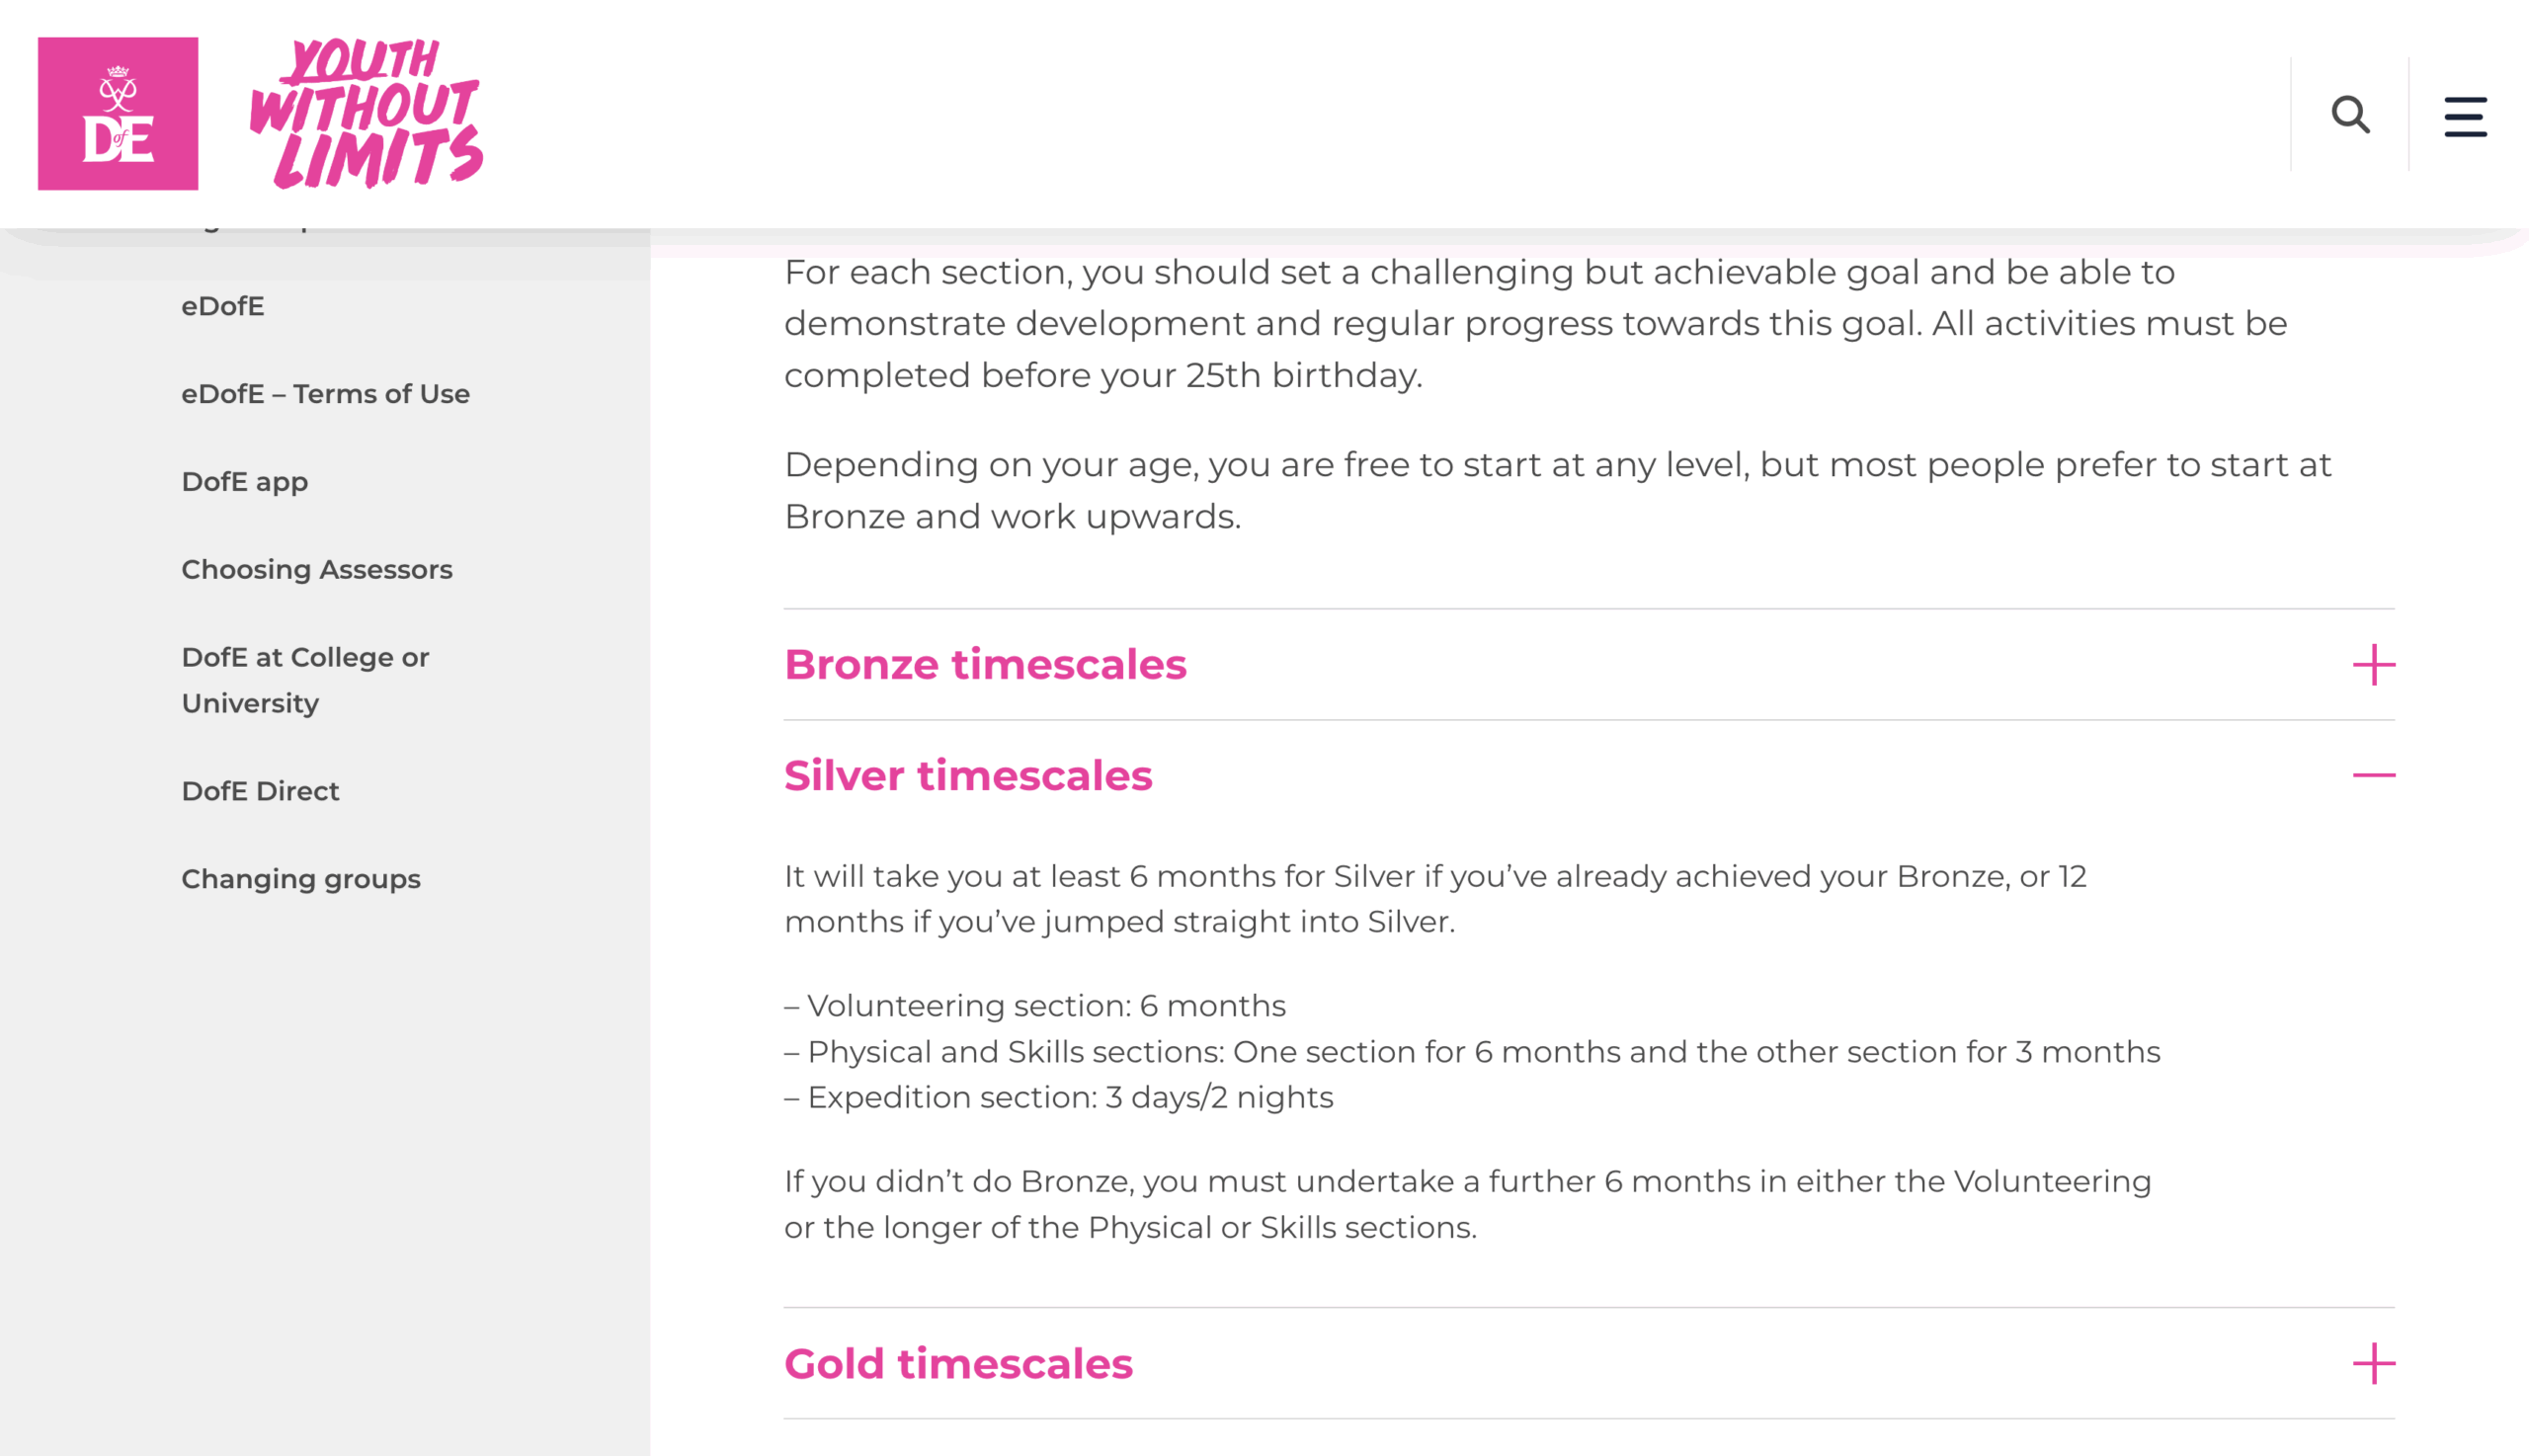The width and height of the screenshot is (2529, 1456).
Task: Go to eDofE sidebar link
Action: click(x=223, y=306)
